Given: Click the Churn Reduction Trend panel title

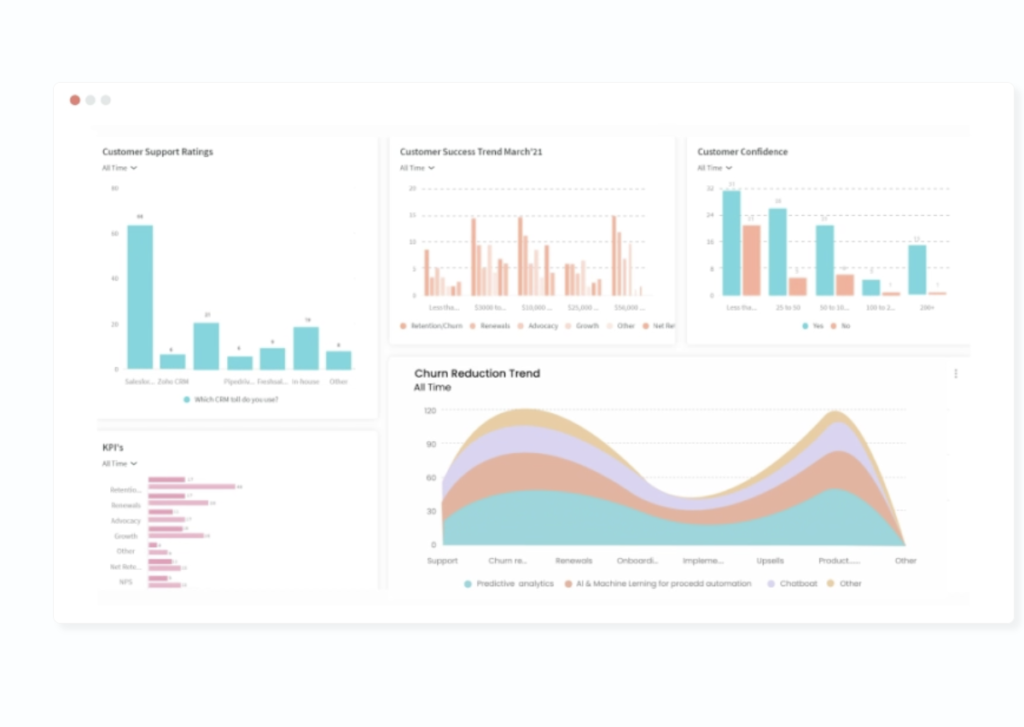Looking at the screenshot, I should (477, 373).
